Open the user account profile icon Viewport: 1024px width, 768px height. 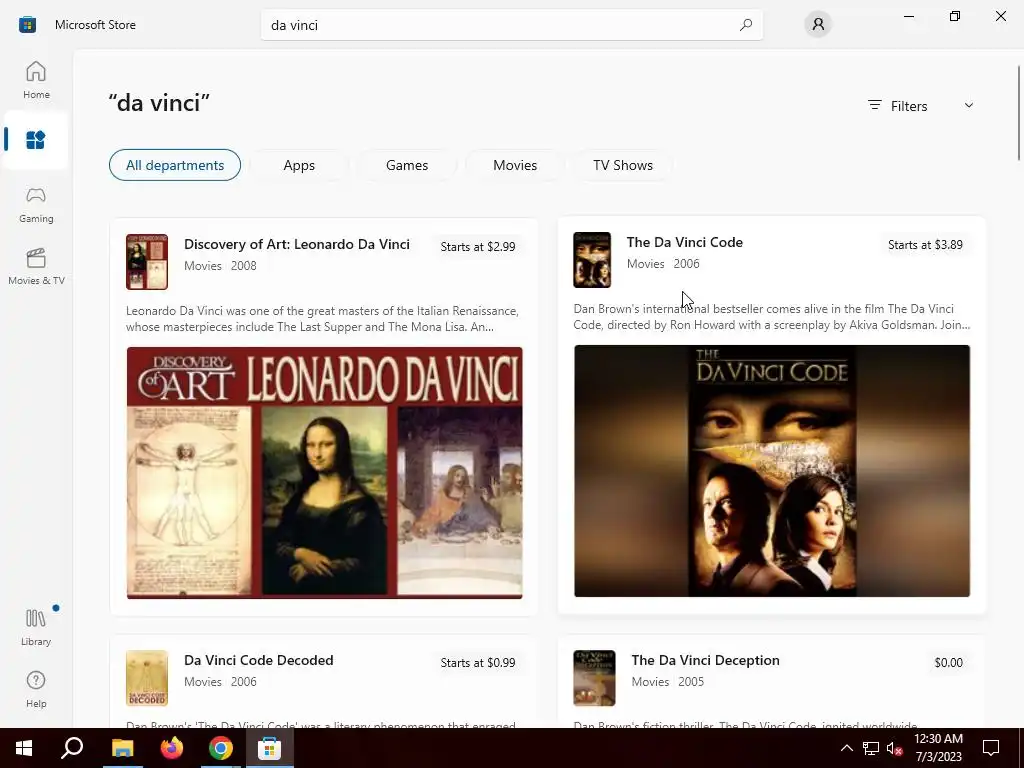818,25
